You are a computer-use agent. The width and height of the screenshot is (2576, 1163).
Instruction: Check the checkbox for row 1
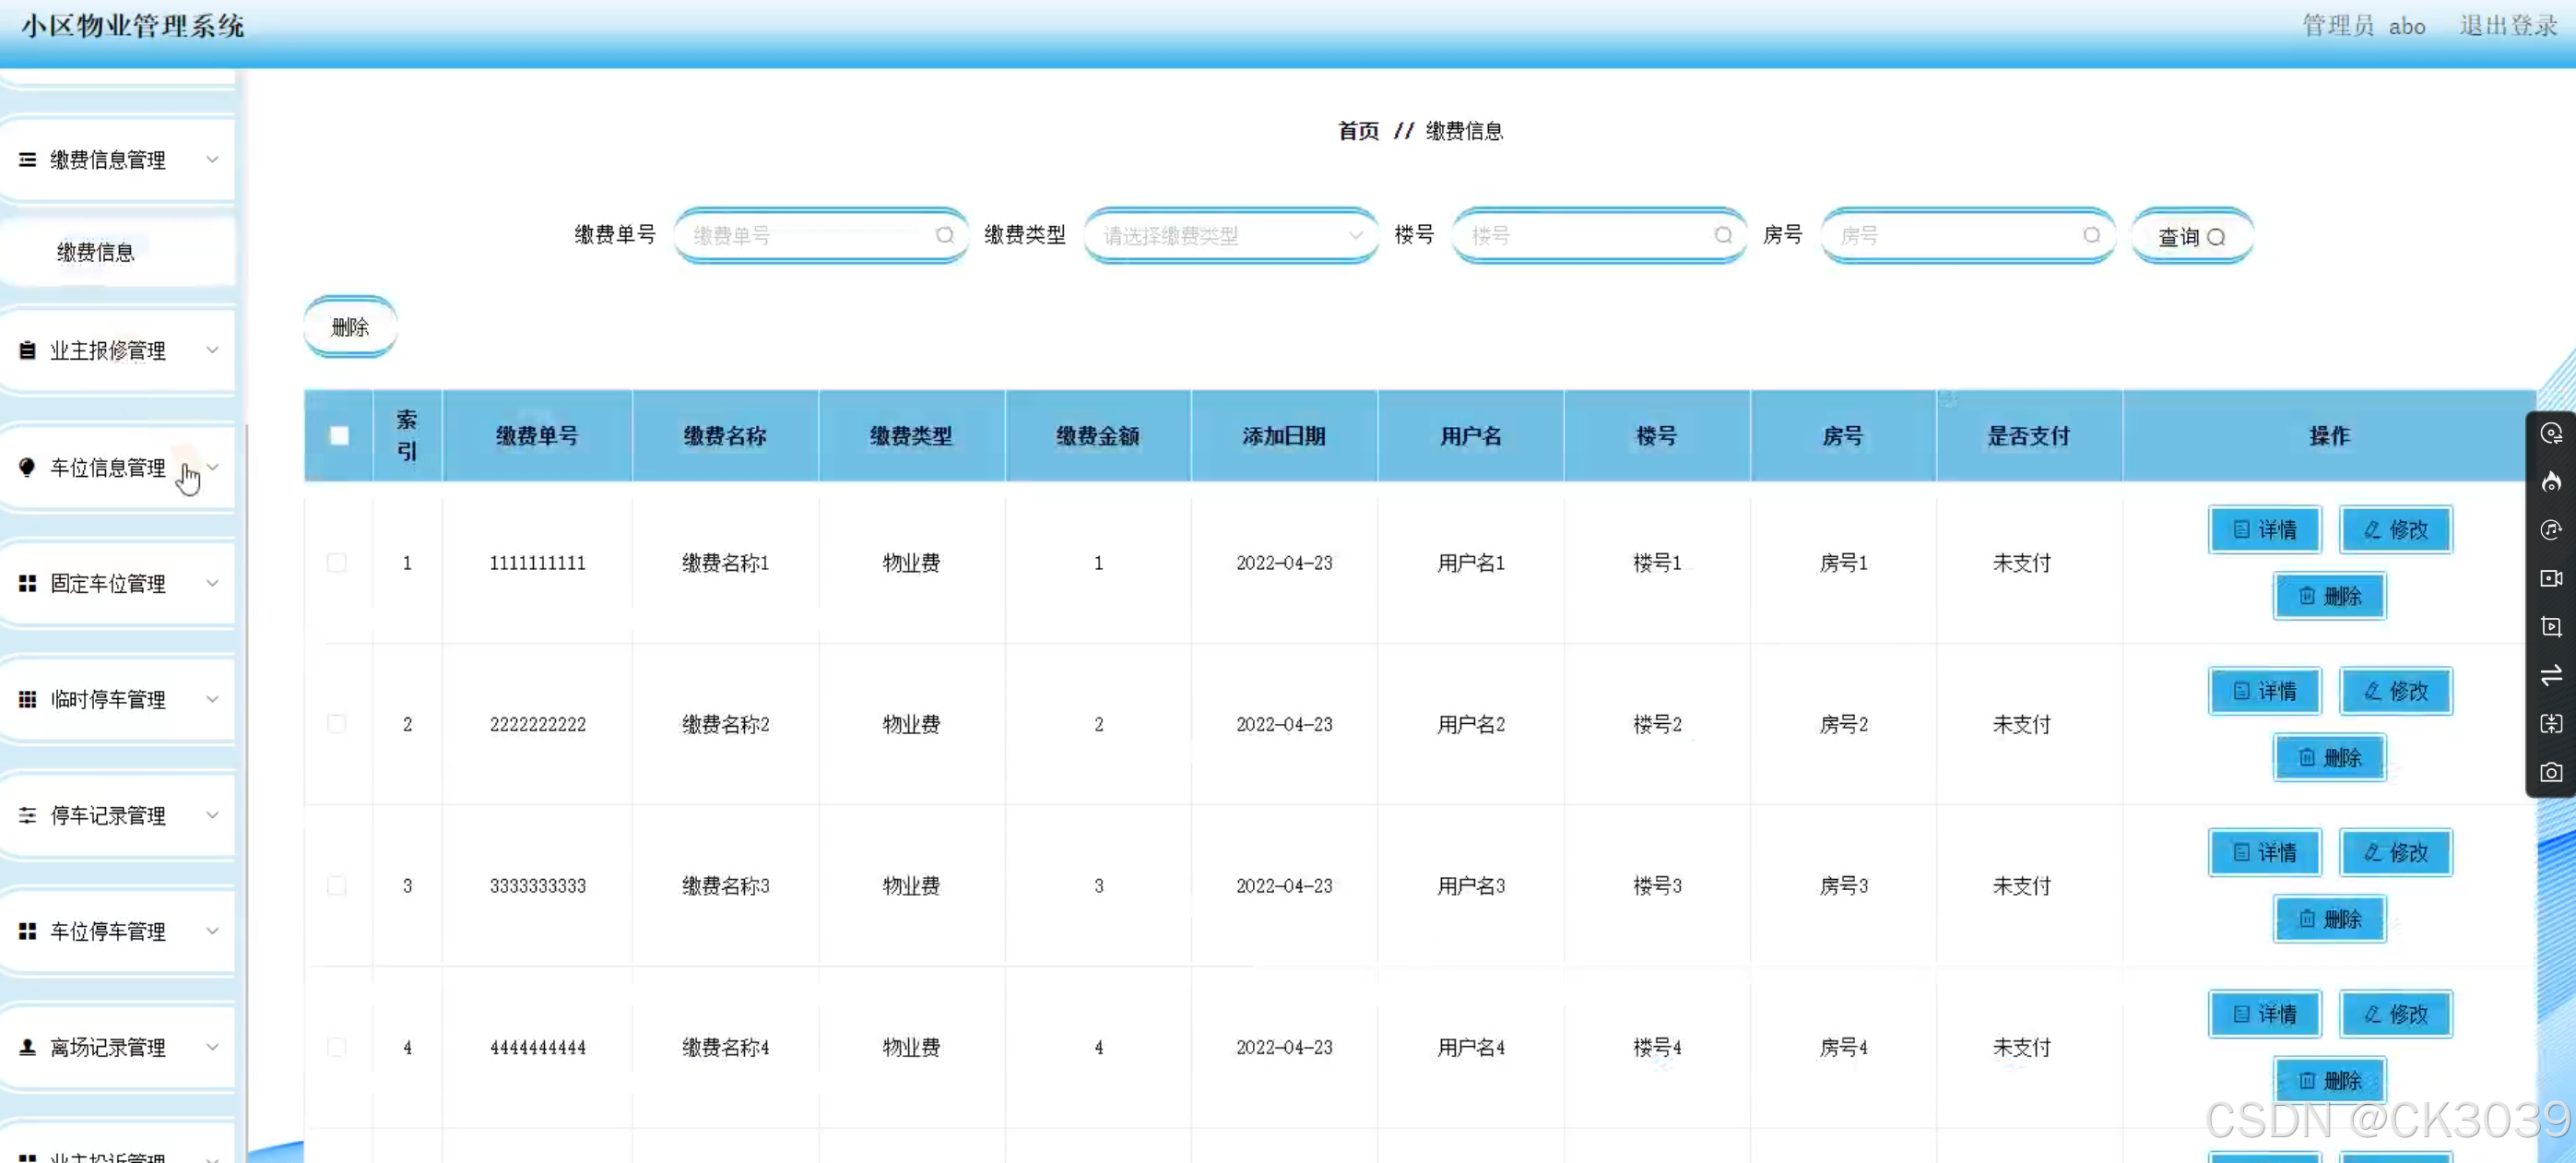(337, 563)
